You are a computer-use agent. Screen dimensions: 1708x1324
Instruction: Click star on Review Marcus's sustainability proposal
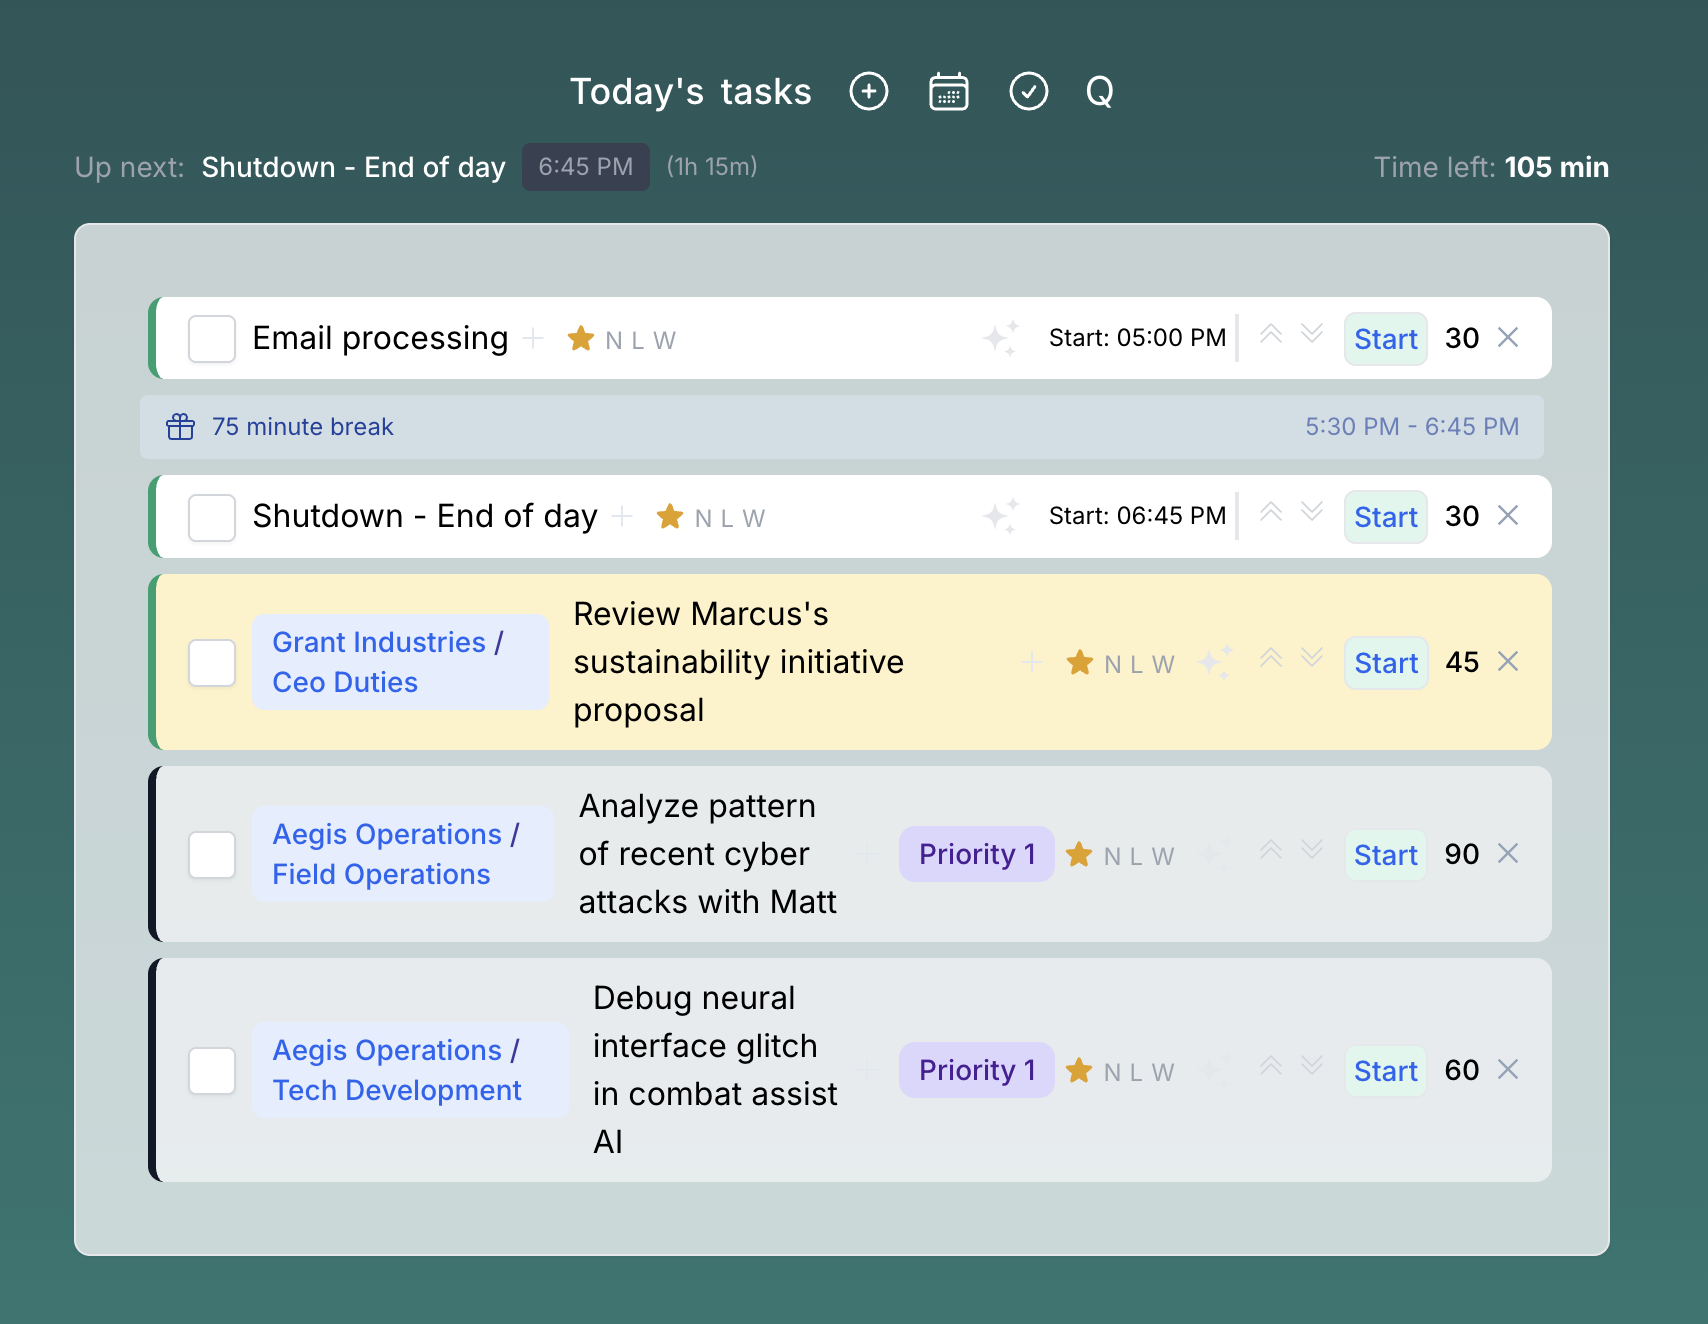(1080, 662)
